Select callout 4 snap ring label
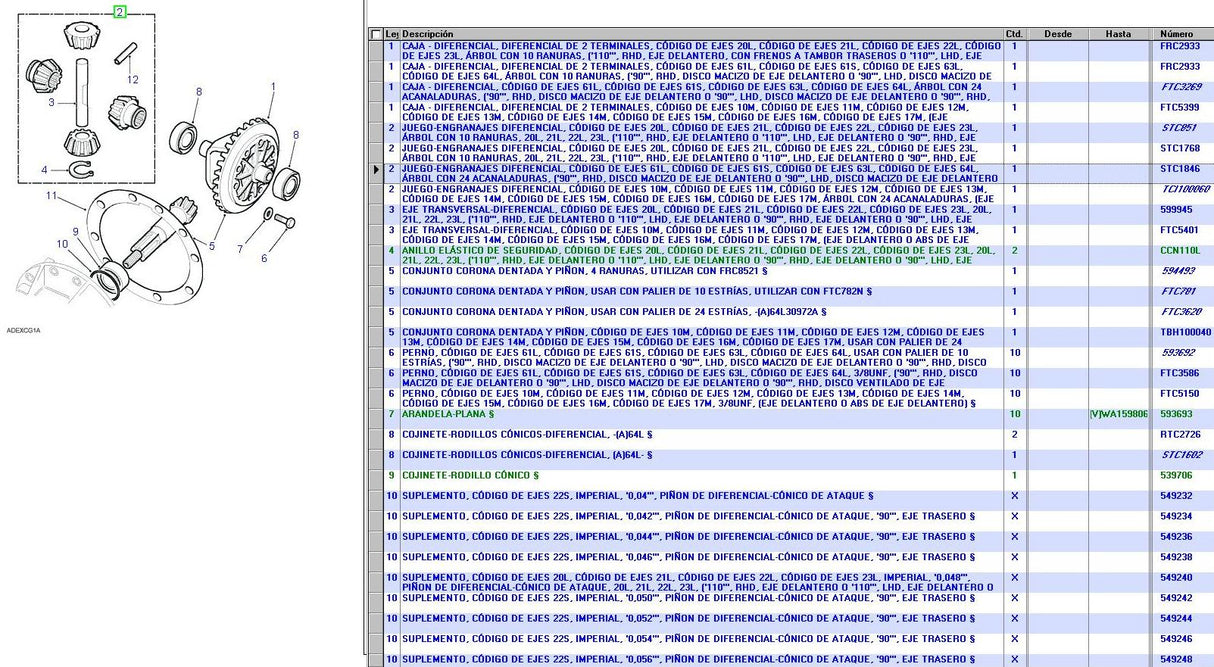Viewport: 1214px width, 667px height. (43, 170)
